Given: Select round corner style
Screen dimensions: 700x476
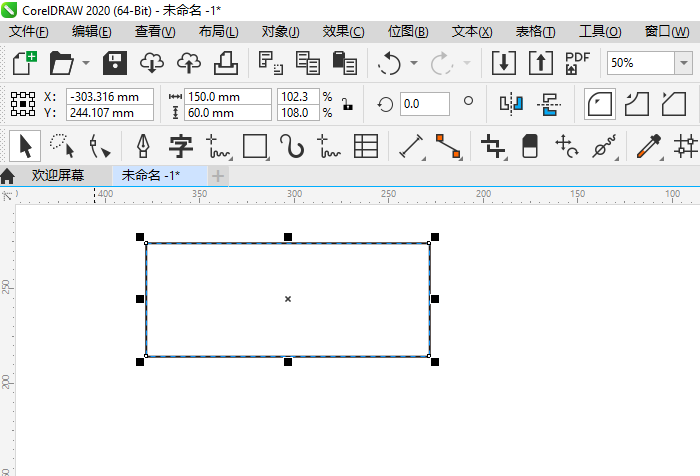Looking at the screenshot, I should point(600,104).
